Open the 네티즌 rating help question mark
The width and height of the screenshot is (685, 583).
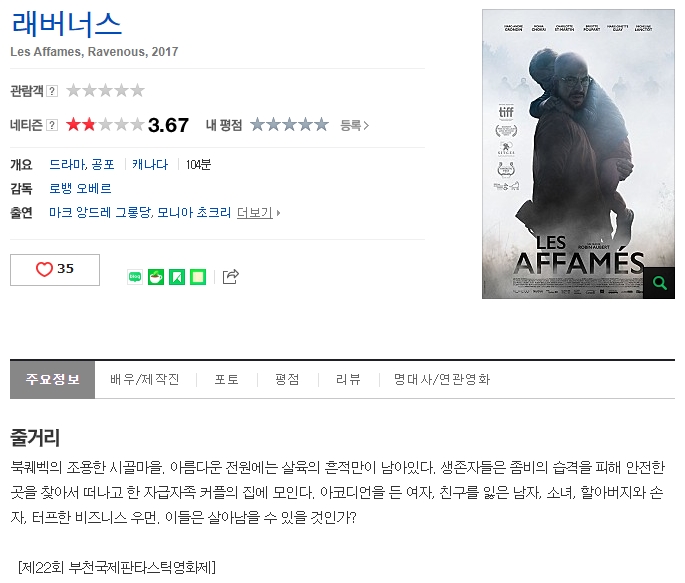tap(52, 125)
